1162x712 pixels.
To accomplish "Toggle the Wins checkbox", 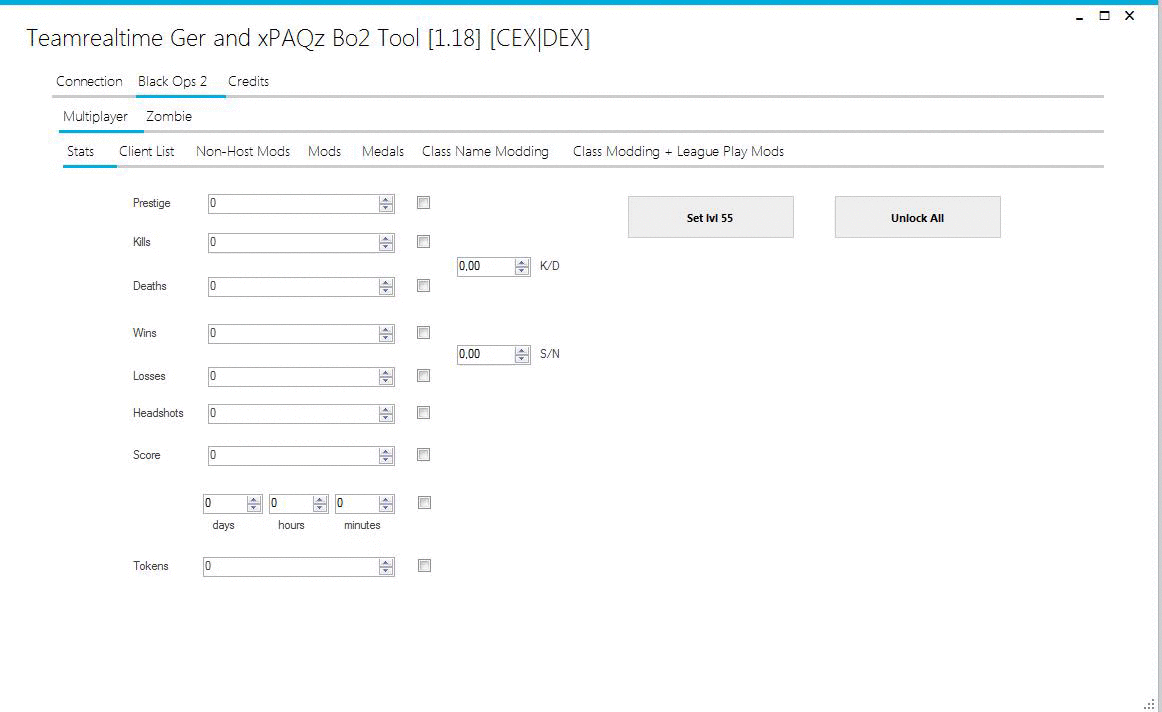I will coord(423,333).
